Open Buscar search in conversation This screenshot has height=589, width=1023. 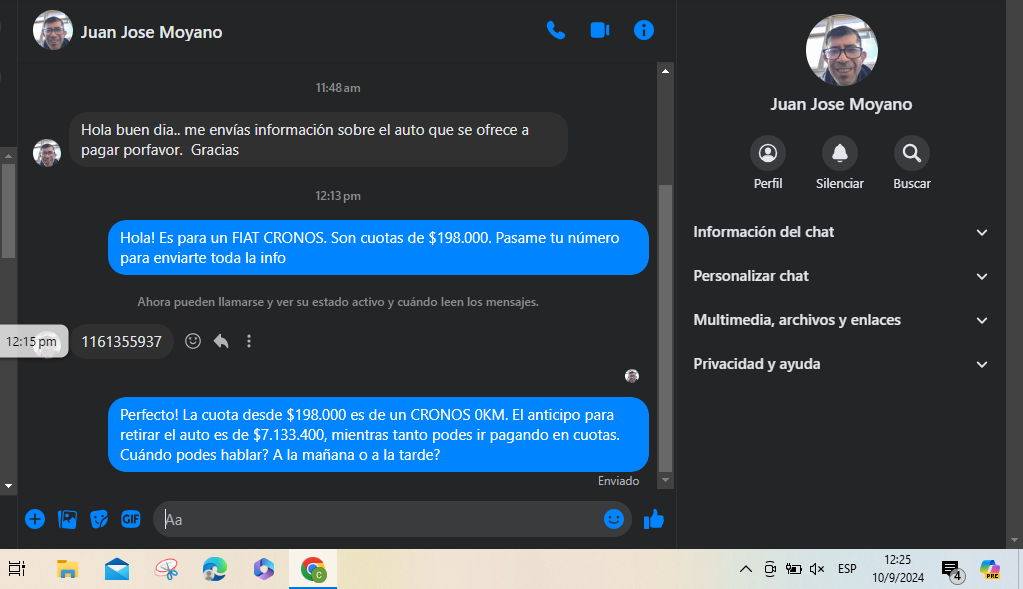911,153
